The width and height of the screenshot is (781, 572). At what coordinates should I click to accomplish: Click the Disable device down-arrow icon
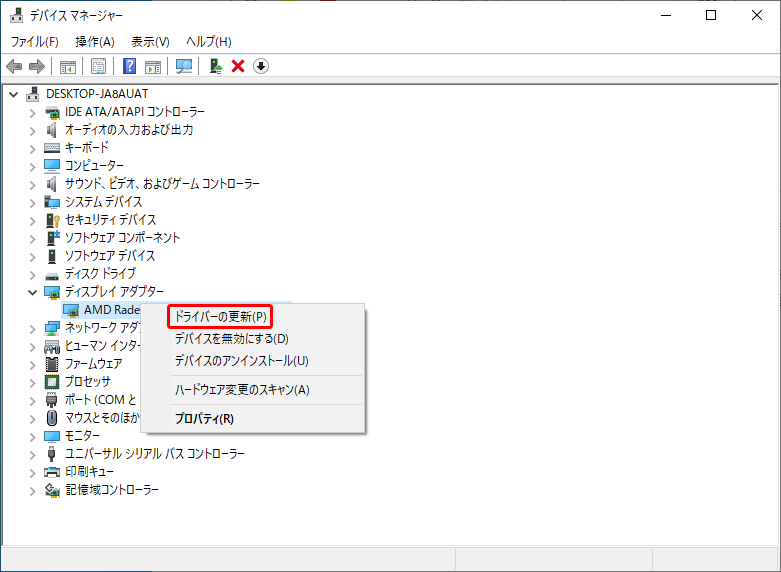click(261, 66)
